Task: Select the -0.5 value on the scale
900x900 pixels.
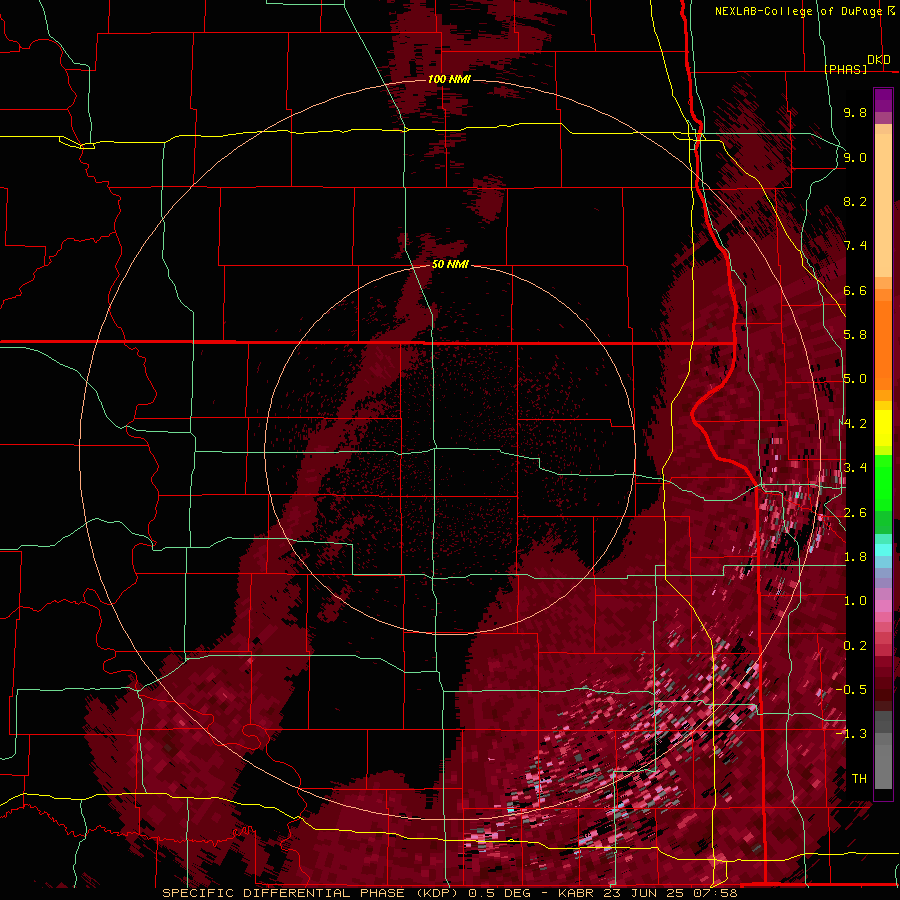Action: click(x=851, y=690)
